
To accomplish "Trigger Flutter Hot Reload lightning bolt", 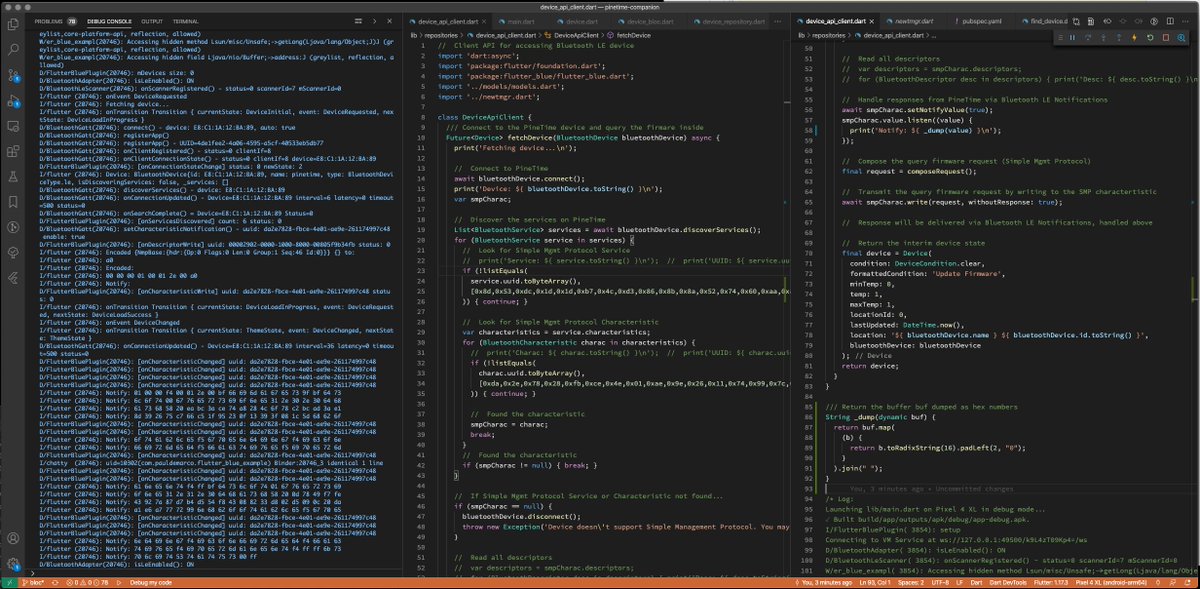I will pos(1134,37).
